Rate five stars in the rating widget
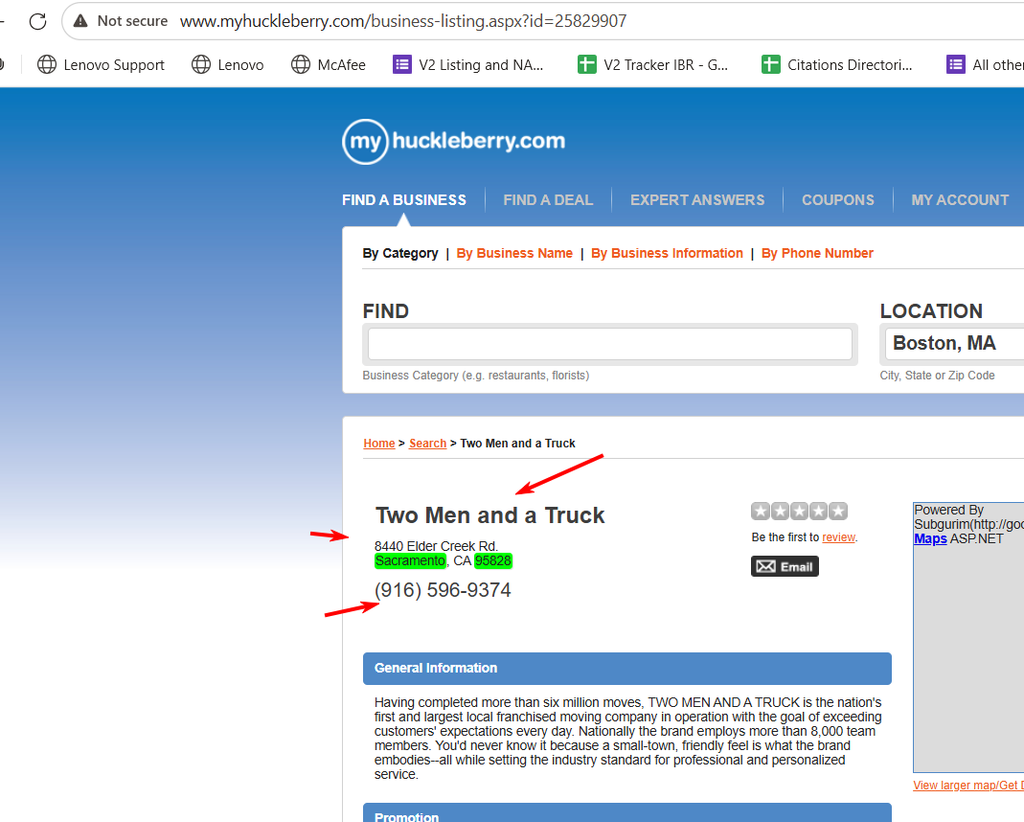This screenshot has height=822, width=1024. tap(839, 511)
